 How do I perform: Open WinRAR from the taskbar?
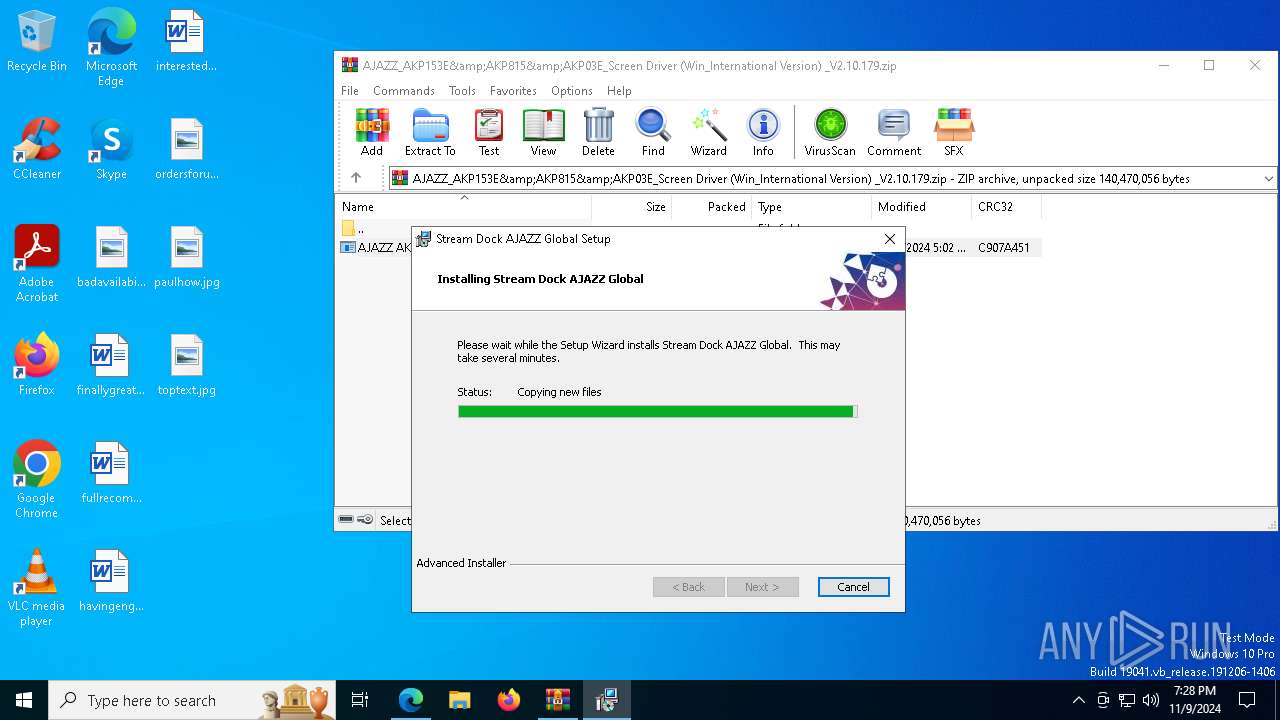point(557,700)
